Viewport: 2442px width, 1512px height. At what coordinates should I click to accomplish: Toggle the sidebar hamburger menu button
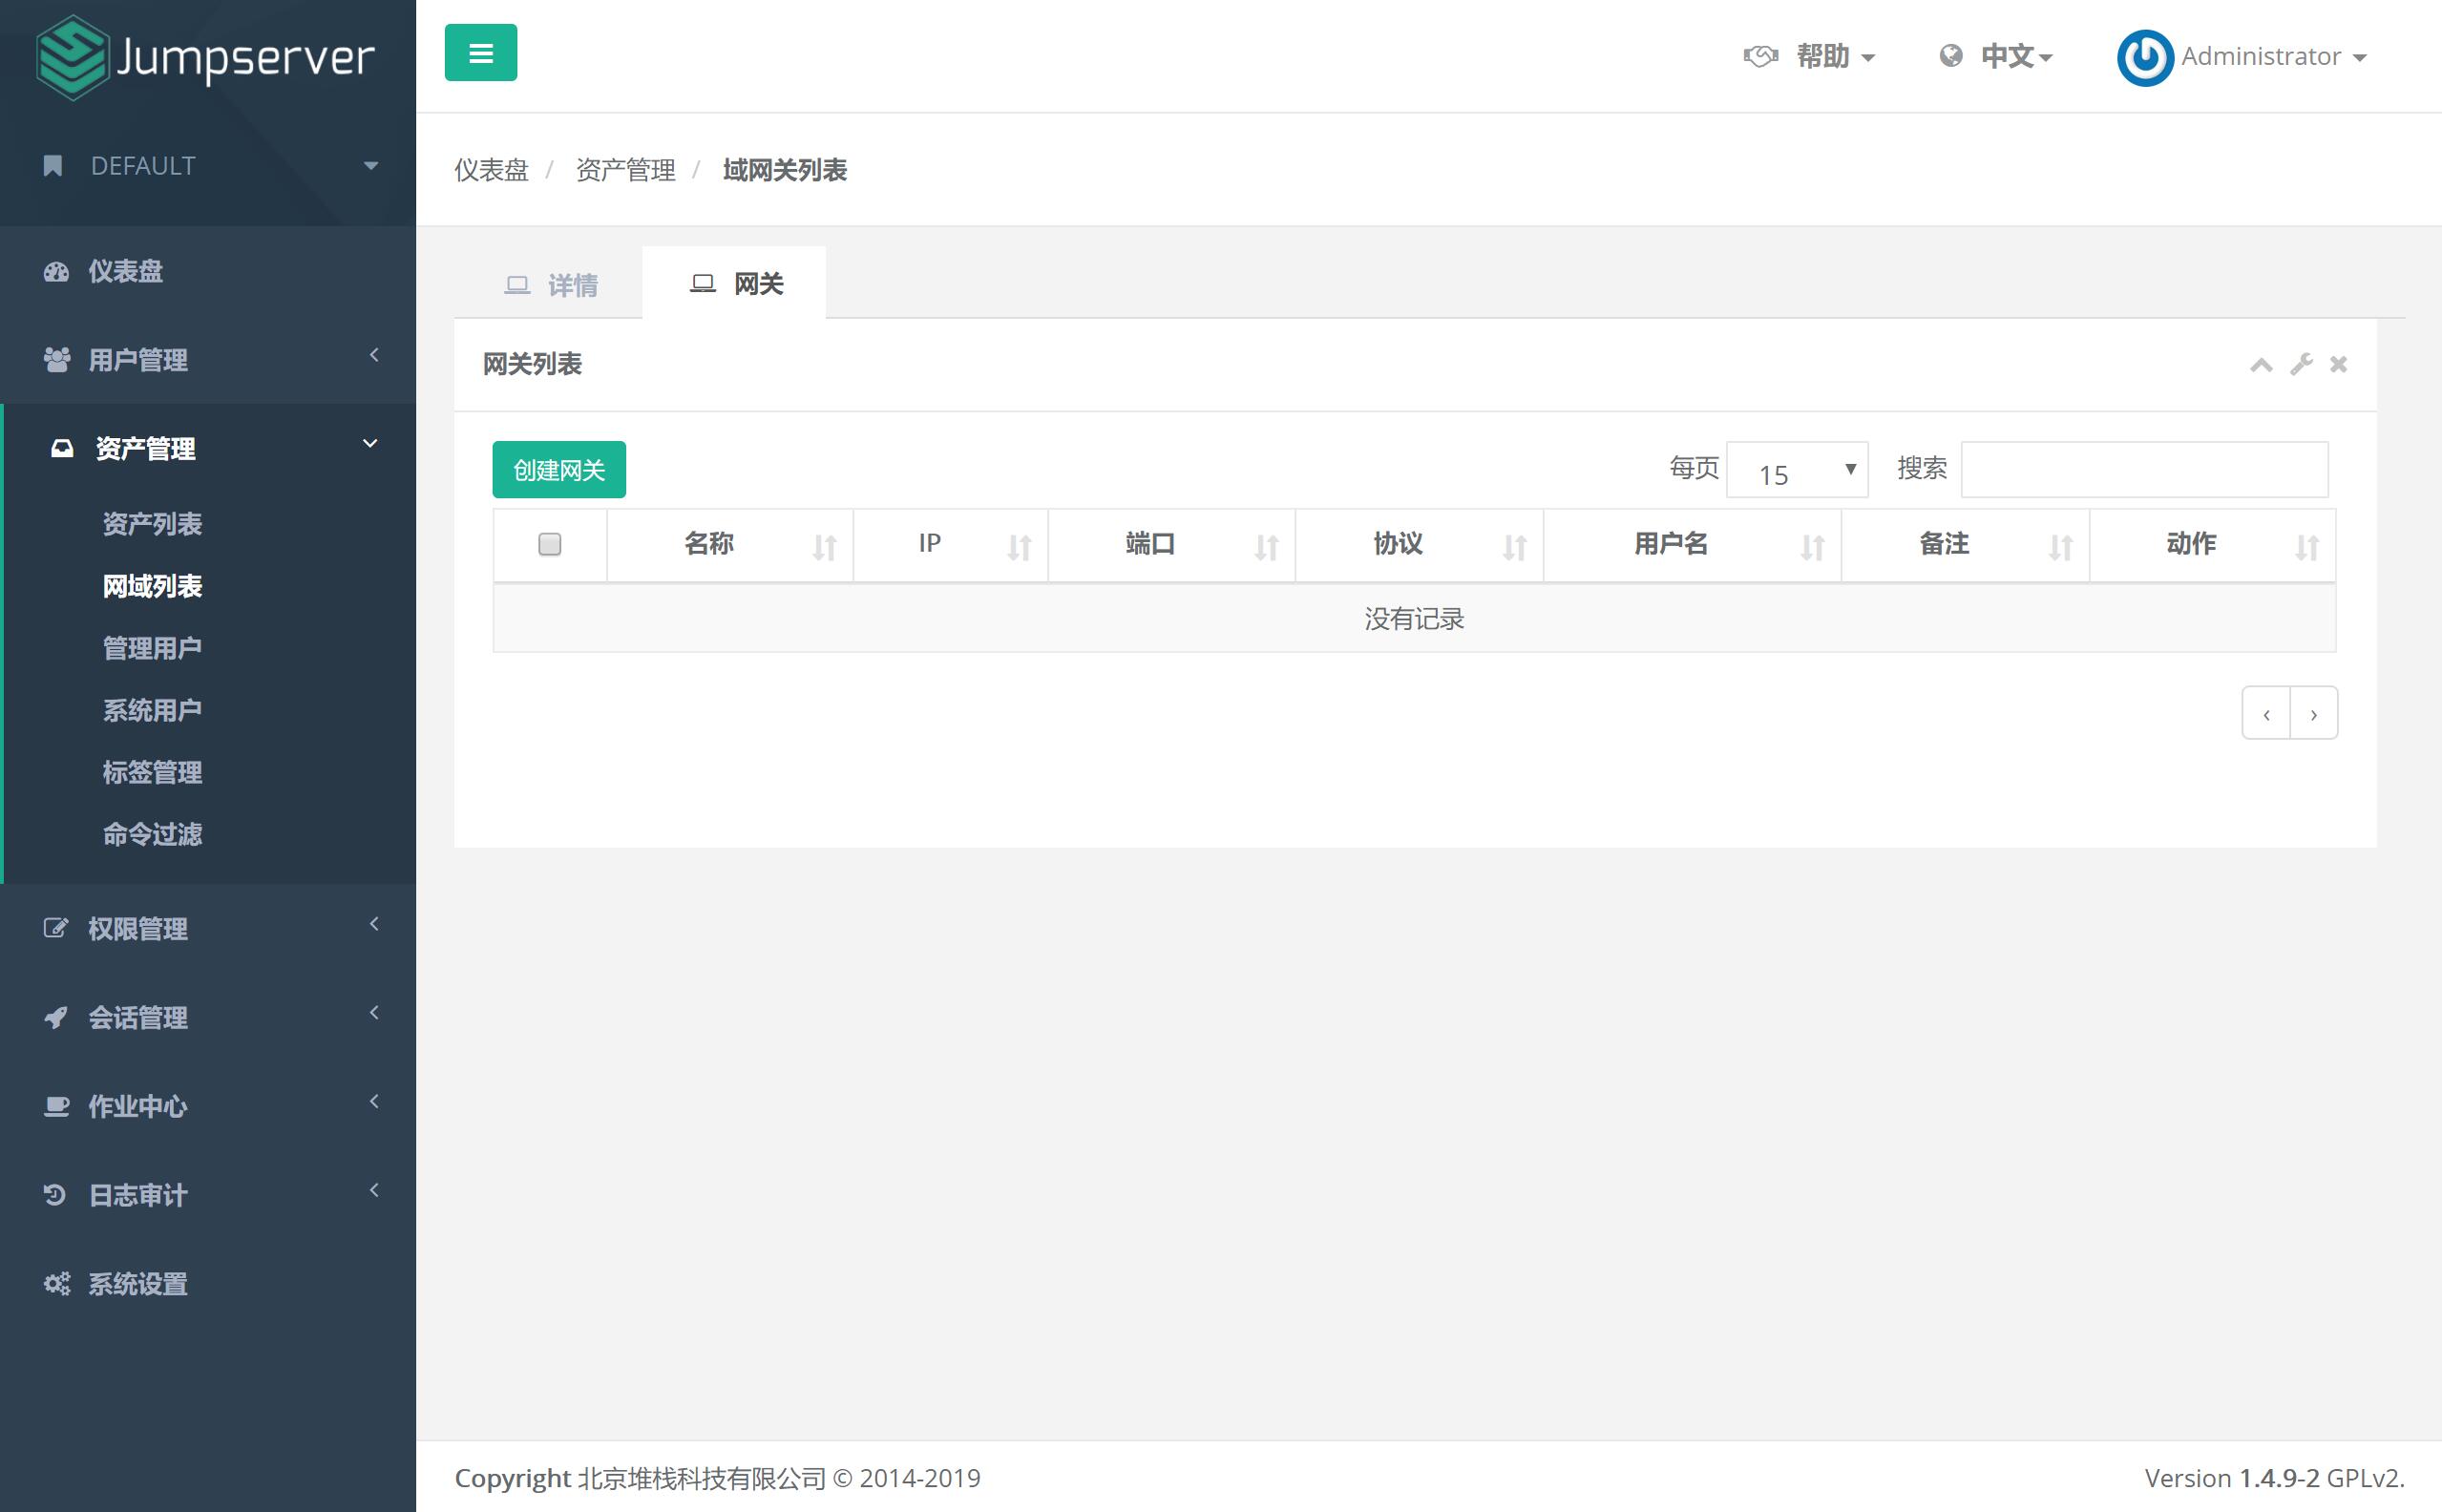point(481,53)
